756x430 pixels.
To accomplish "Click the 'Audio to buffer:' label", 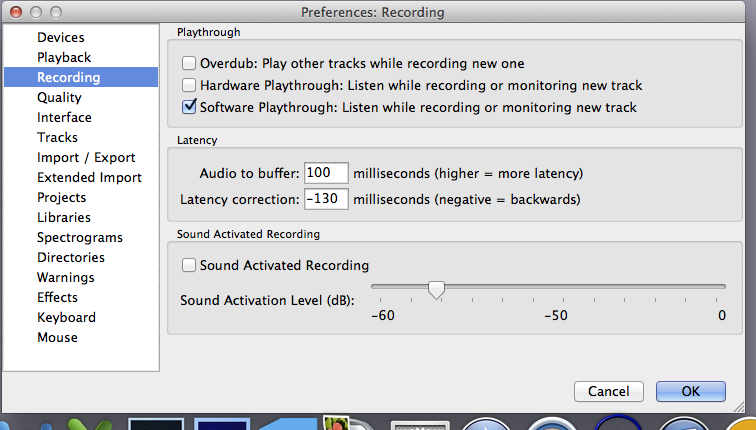I will [249, 173].
